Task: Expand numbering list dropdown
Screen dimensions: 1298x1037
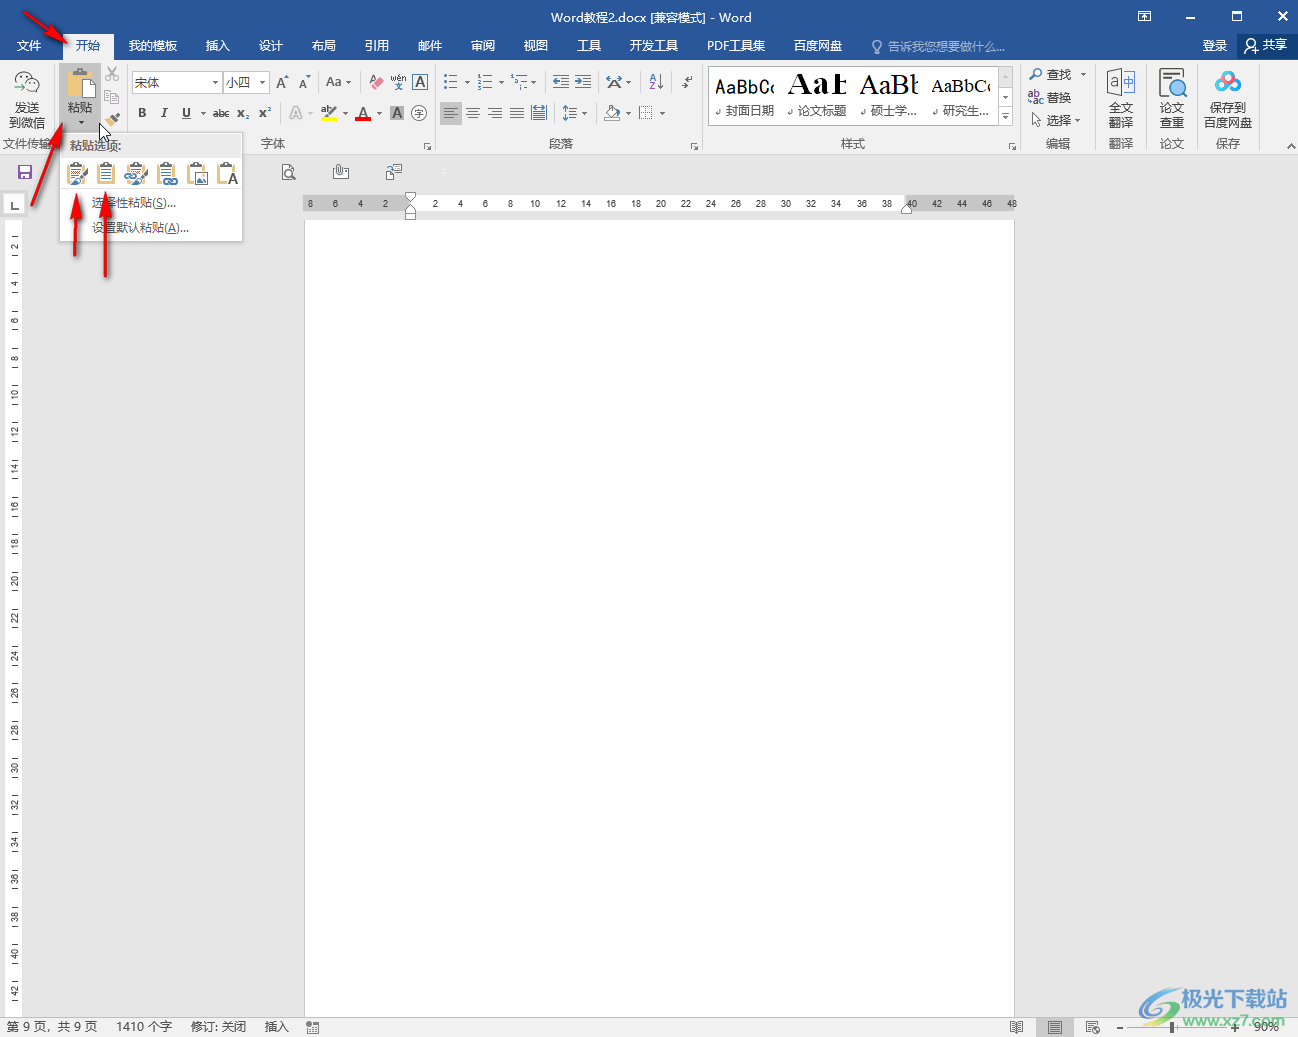Action: (x=501, y=82)
